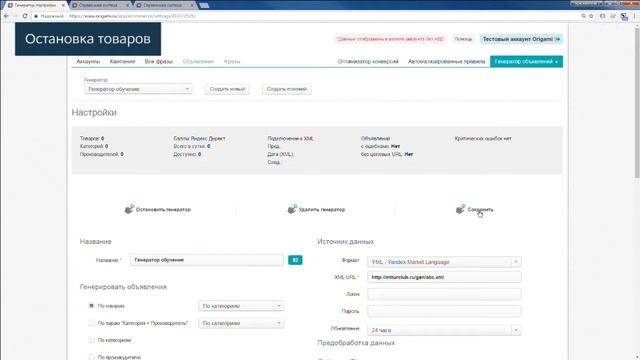Click the Подключение к XML text
Viewport: 640px width, 360px height.
291,138
